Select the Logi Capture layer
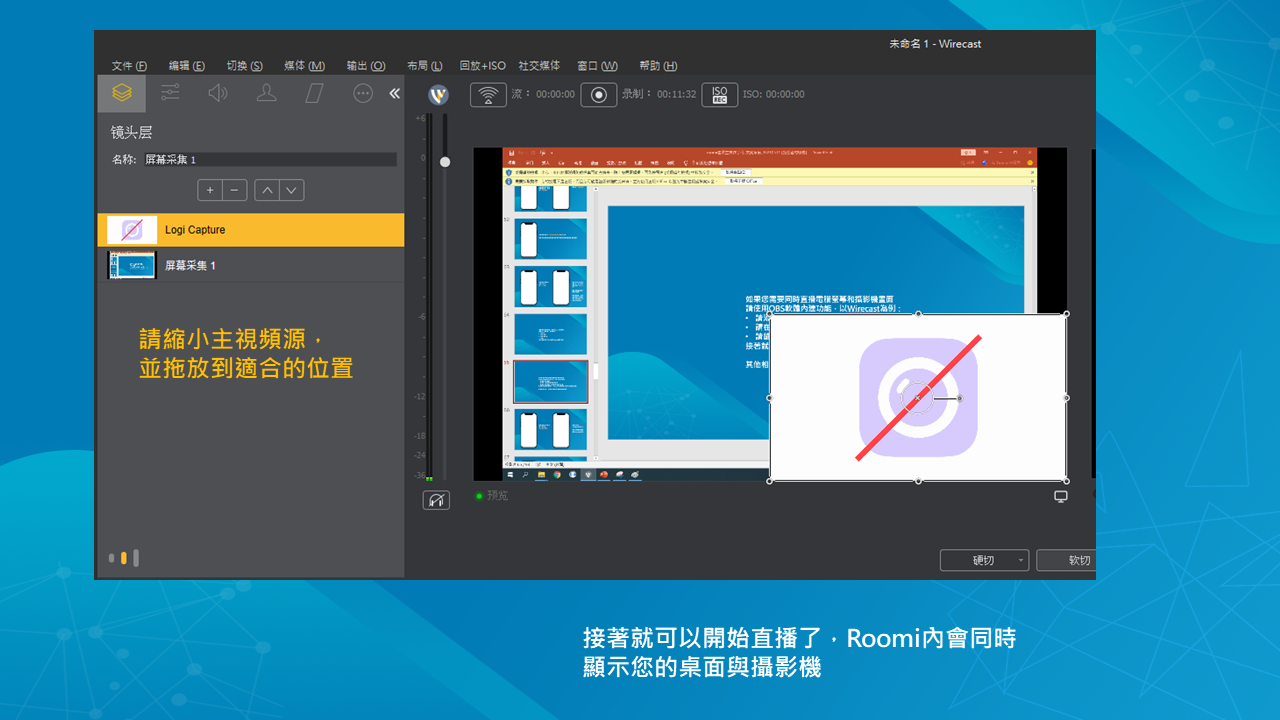 [x=251, y=230]
